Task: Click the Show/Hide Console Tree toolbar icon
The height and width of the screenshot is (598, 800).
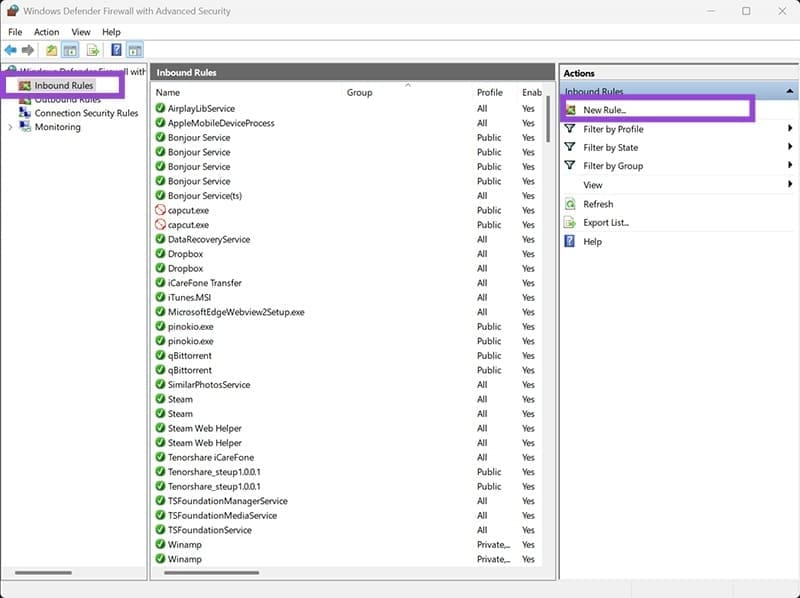Action: [x=70, y=50]
